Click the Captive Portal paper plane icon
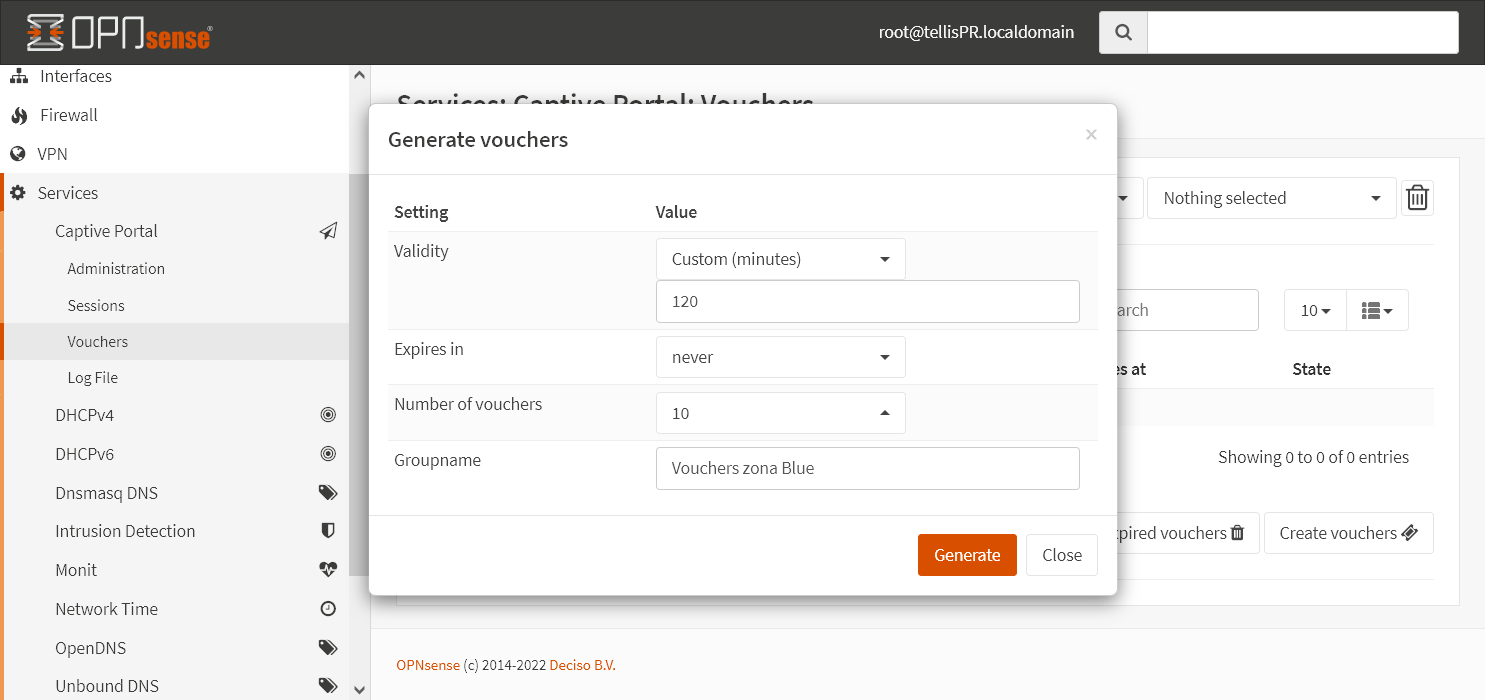Image resolution: width=1485 pixels, height=700 pixels. (328, 231)
